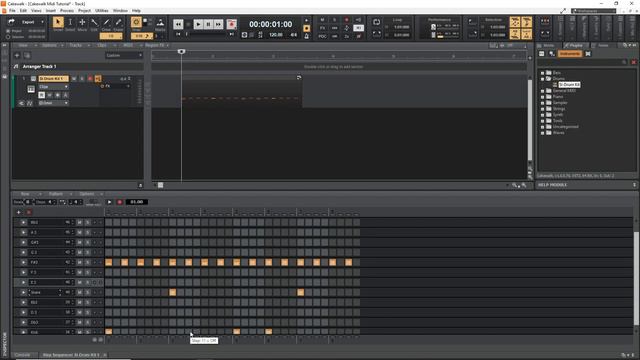The image size is (640, 360).
Task: Open the Views menu
Action: pyautogui.click(x=36, y=10)
